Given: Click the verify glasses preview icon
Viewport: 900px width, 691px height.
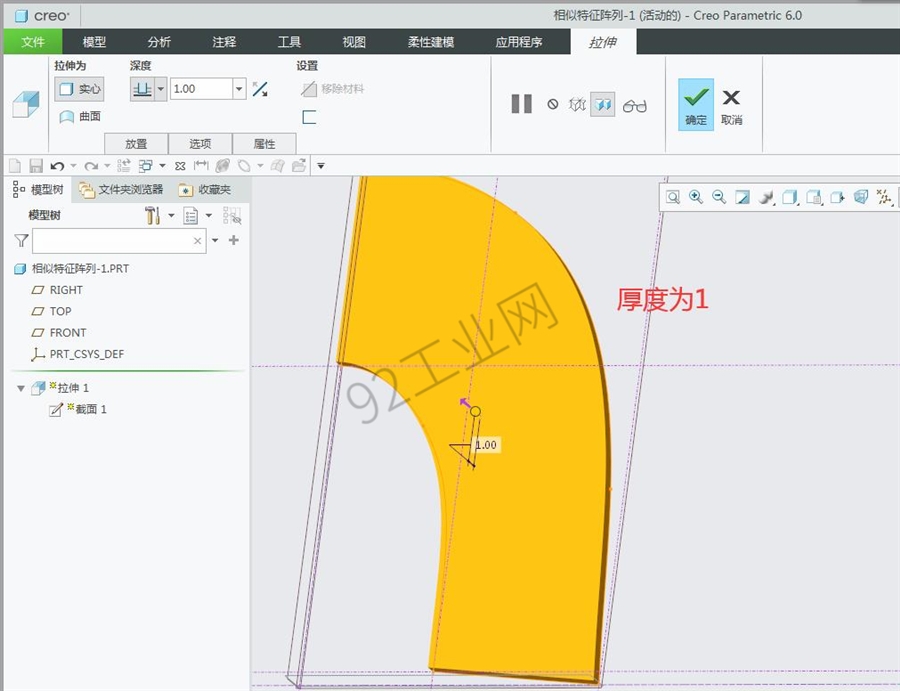Looking at the screenshot, I should point(634,105).
